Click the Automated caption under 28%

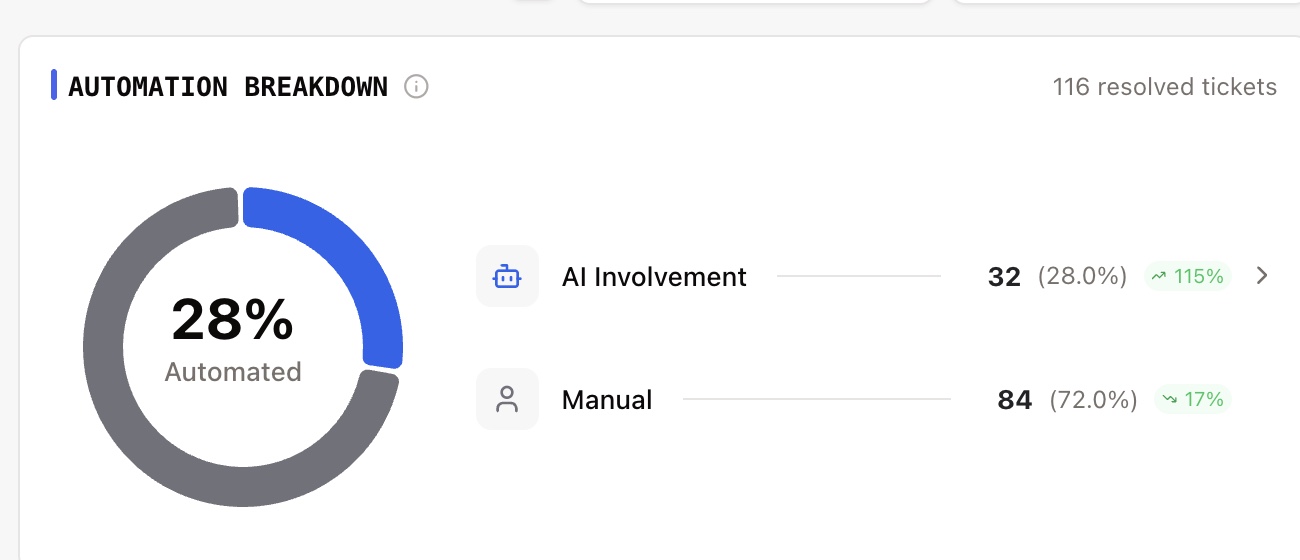(x=233, y=372)
